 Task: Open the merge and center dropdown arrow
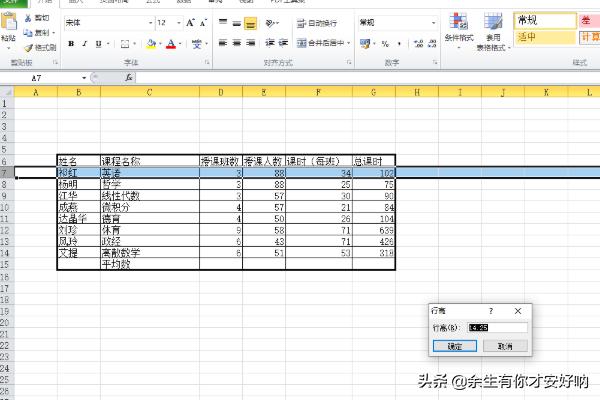349,43
